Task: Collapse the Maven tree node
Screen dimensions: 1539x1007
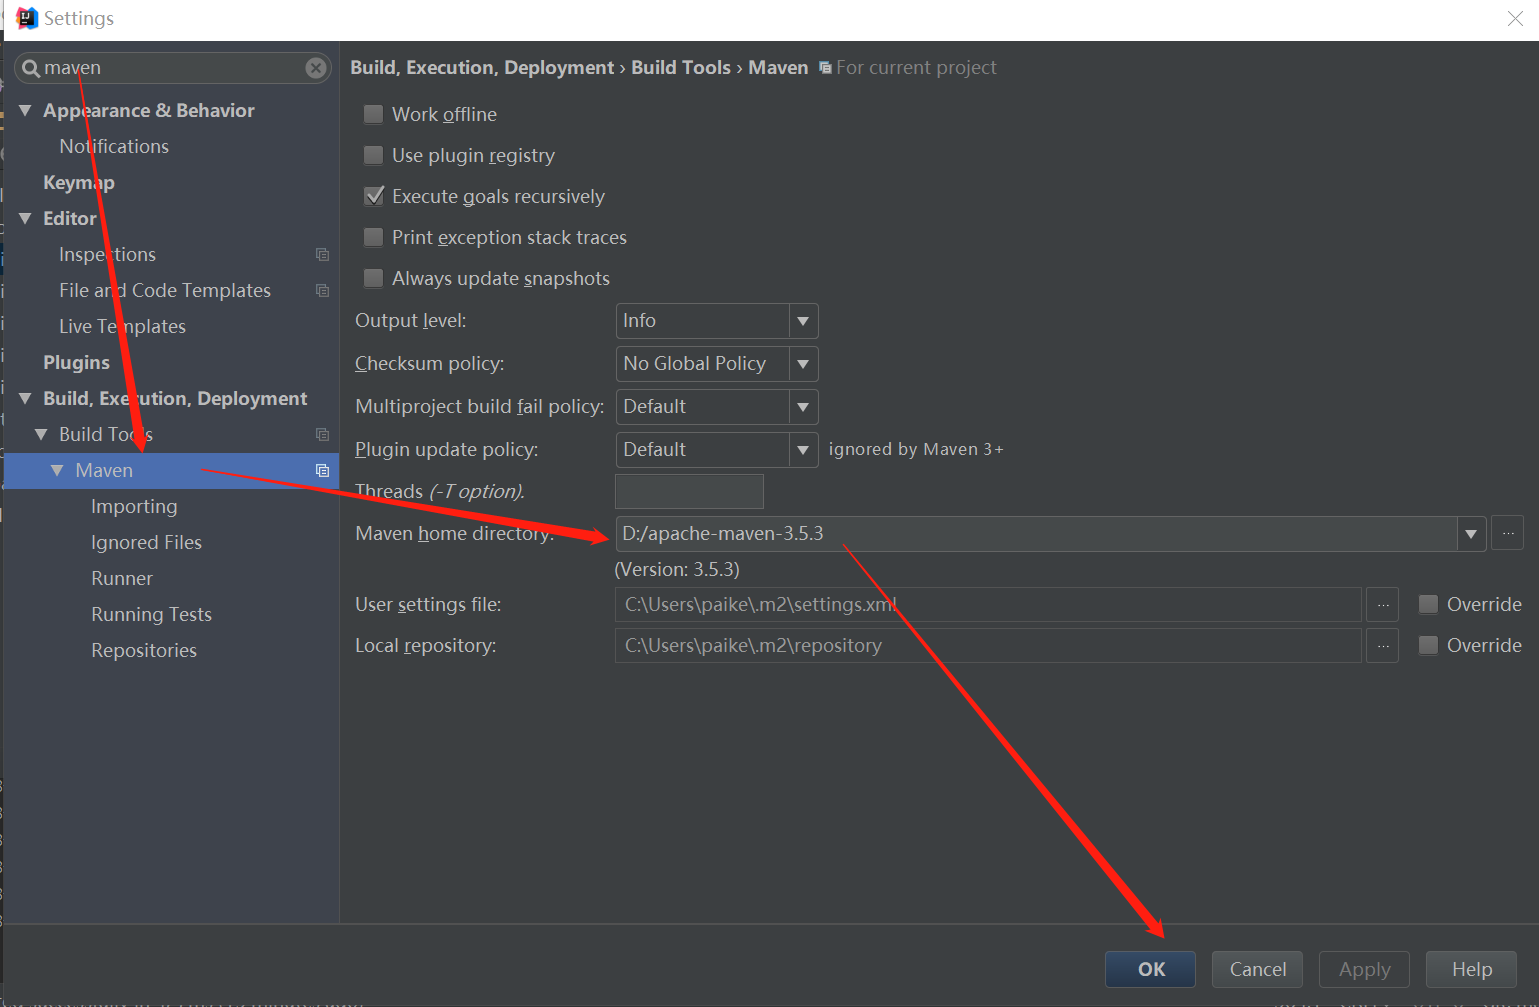Action: pos(57,470)
